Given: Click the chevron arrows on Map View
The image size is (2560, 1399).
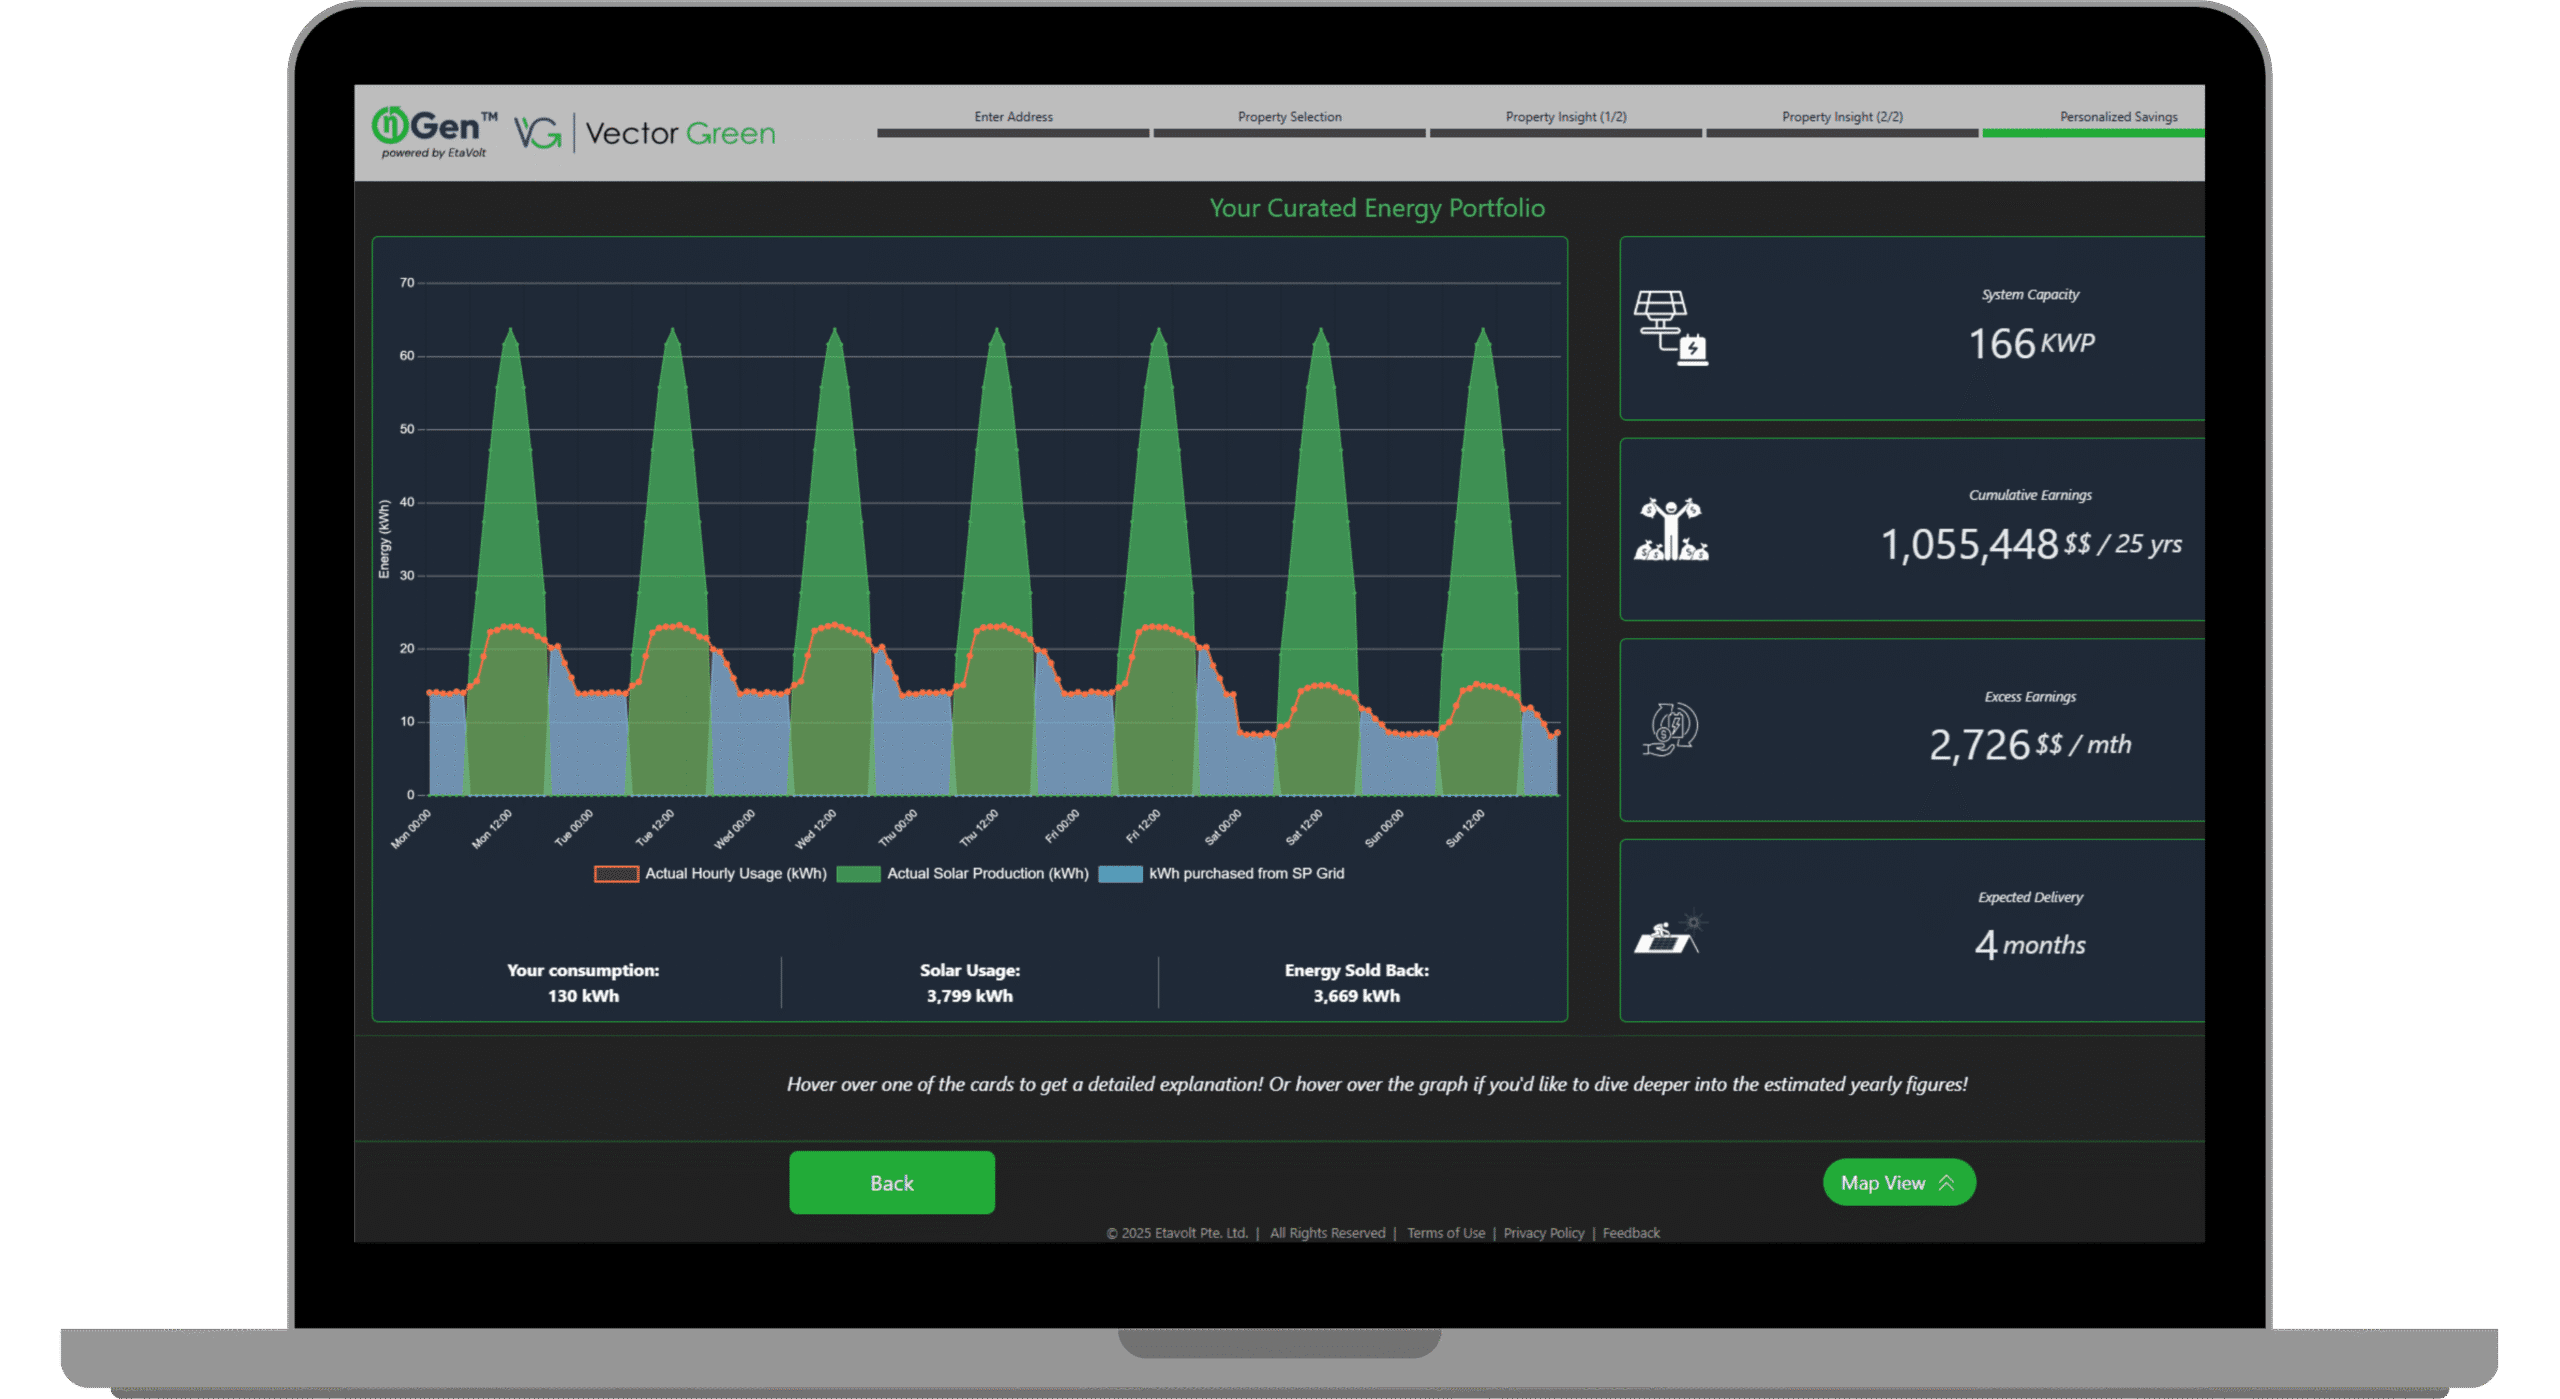Looking at the screenshot, I should (1946, 1182).
